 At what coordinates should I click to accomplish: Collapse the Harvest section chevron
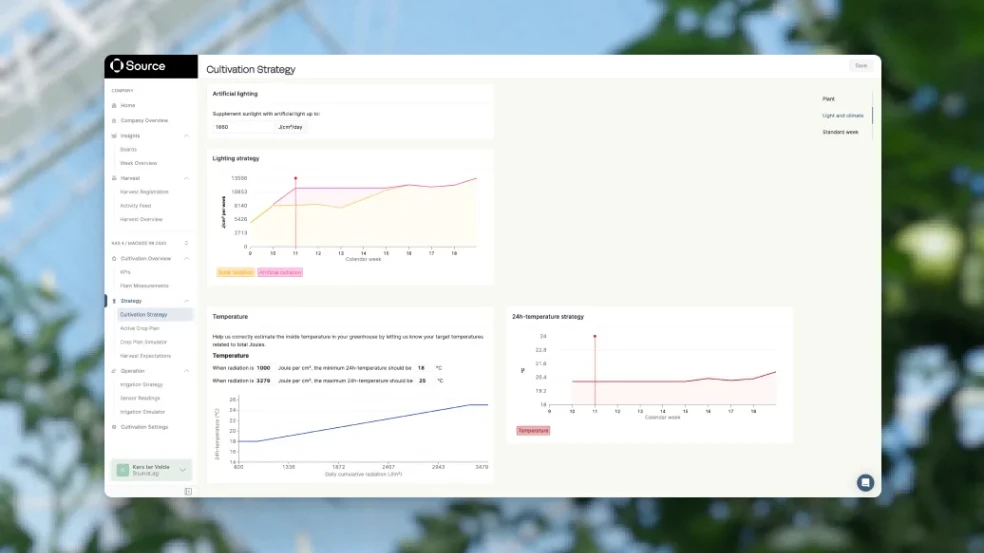point(186,178)
